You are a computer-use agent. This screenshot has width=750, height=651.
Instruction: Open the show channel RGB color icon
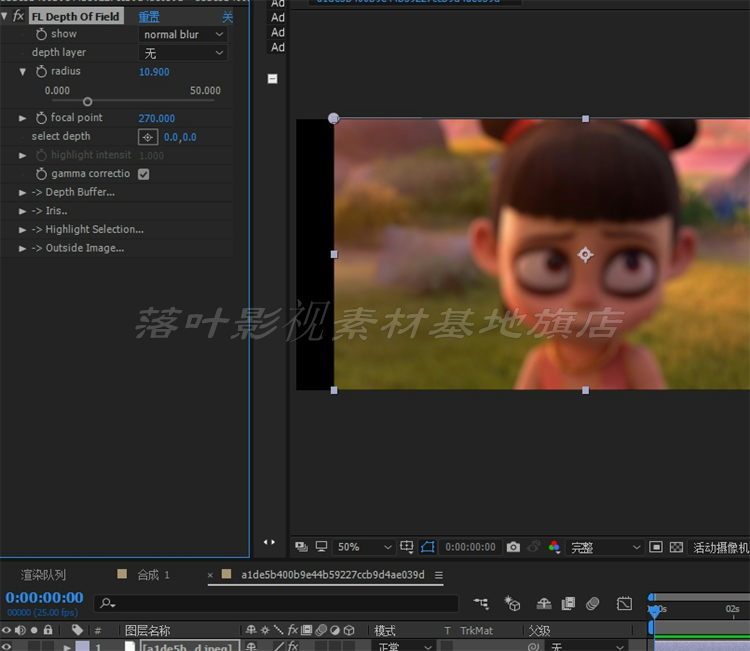click(x=554, y=547)
